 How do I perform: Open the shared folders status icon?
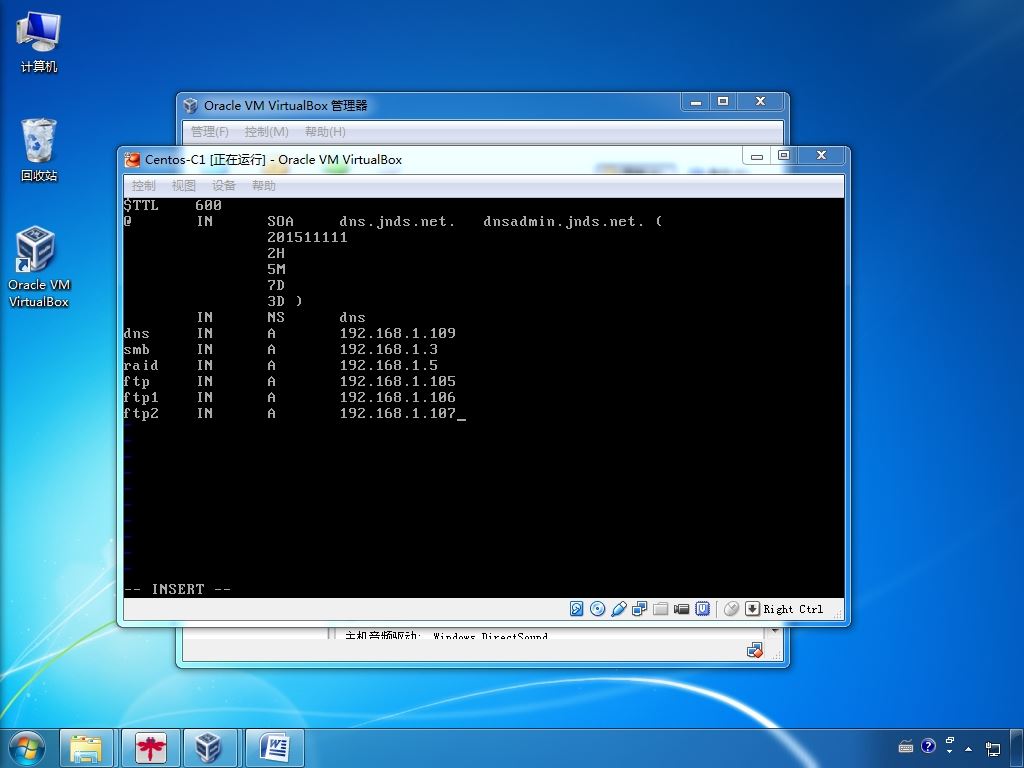(x=661, y=609)
